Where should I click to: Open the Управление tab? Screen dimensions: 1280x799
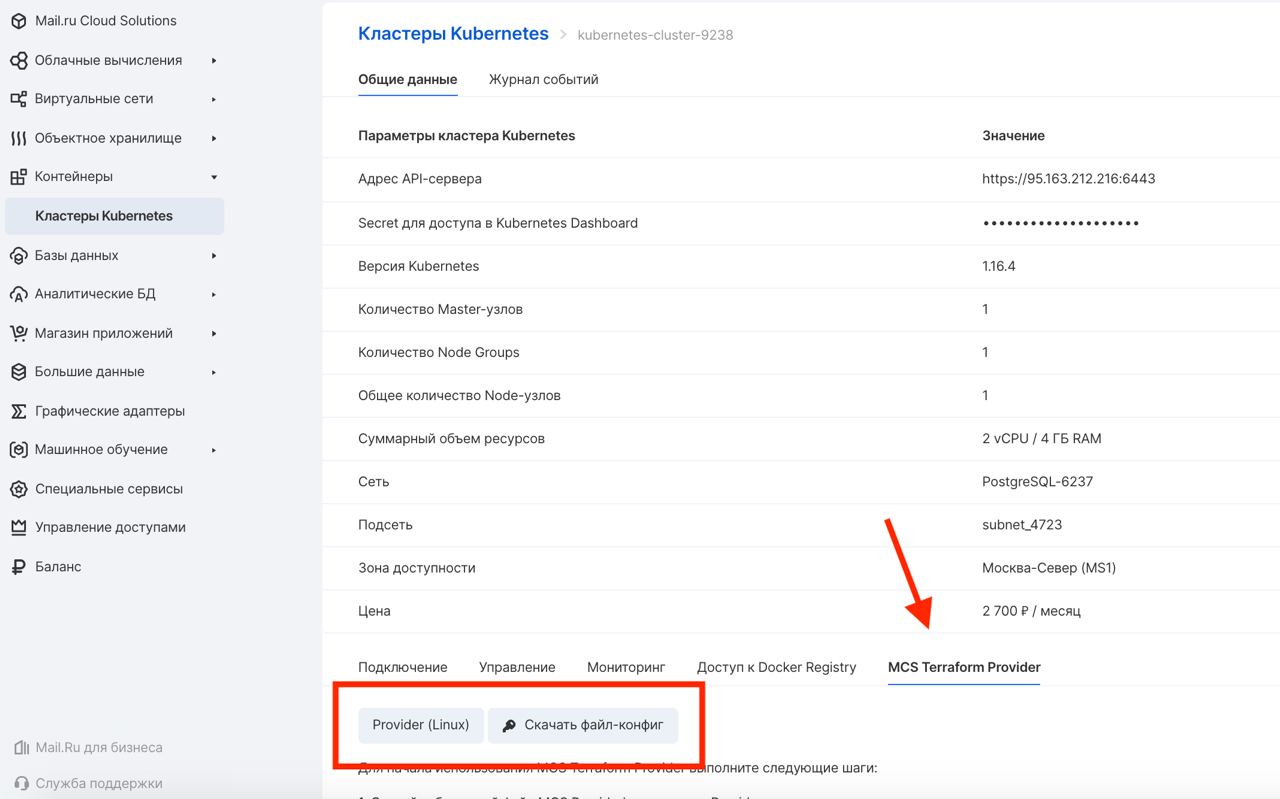pos(517,667)
